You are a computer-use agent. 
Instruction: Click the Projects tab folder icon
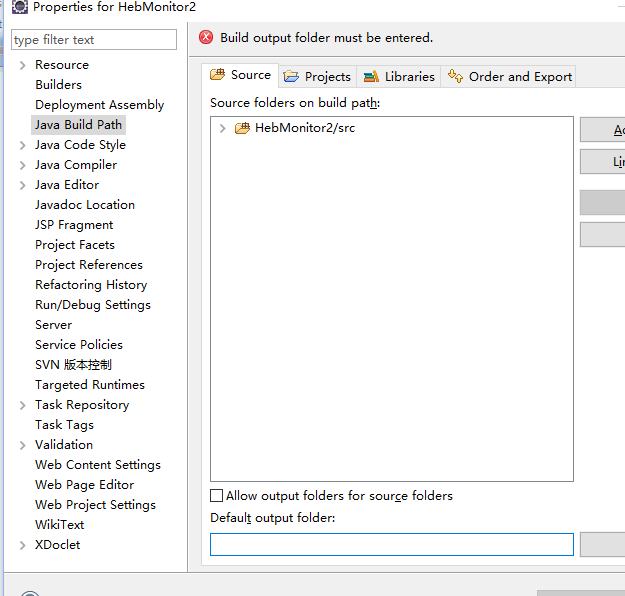click(x=291, y=76)
